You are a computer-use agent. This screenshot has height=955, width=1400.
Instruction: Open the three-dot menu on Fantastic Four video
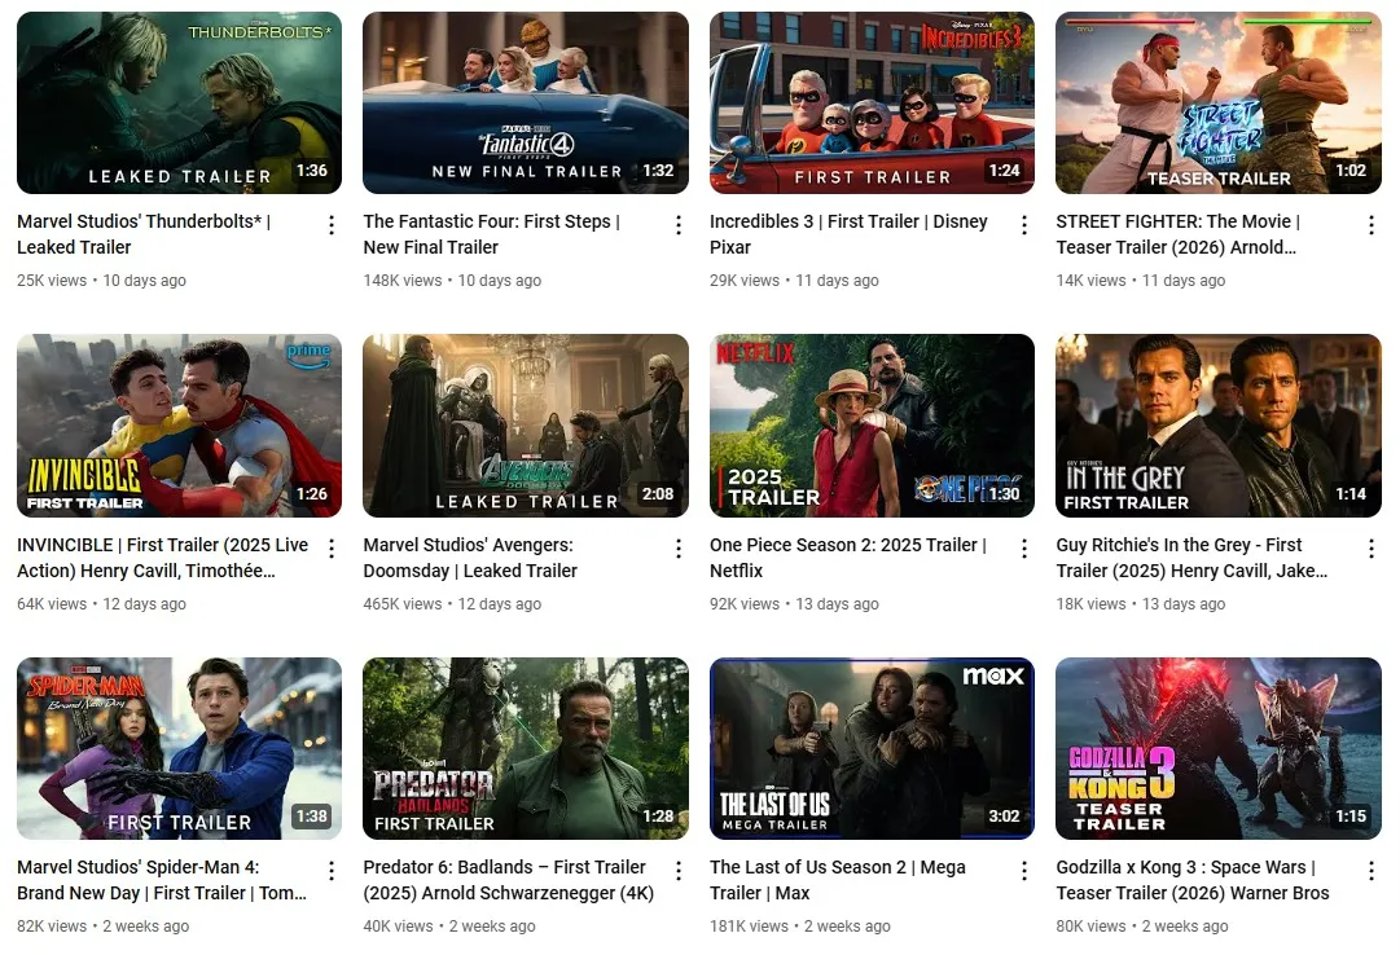coord(678,225)
